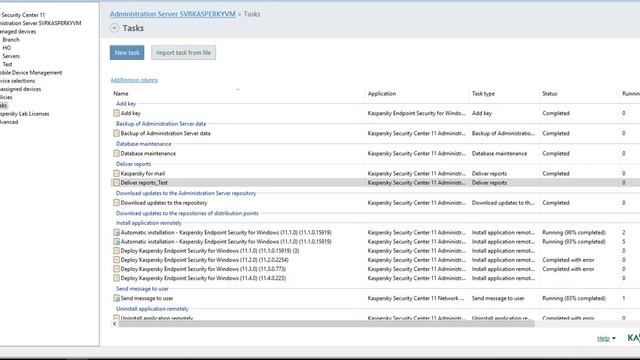
Task: Select the Add key task row name
Action: (x=131, y=113)
